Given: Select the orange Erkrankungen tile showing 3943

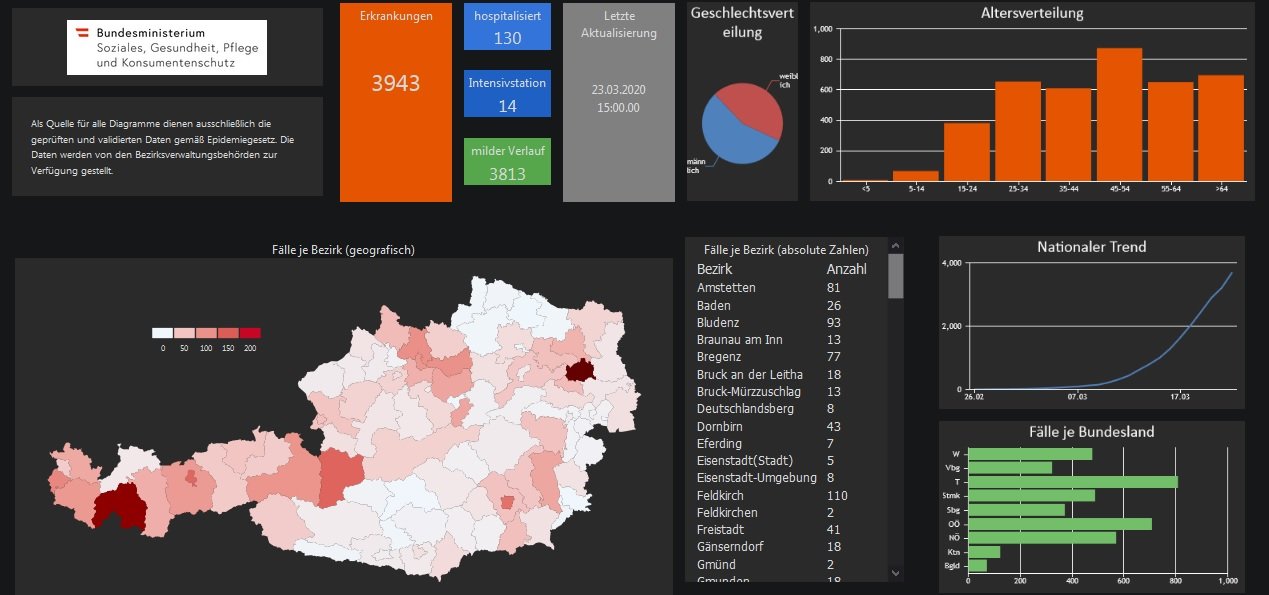Looking at the screenshot, I should tap(396, 102).
